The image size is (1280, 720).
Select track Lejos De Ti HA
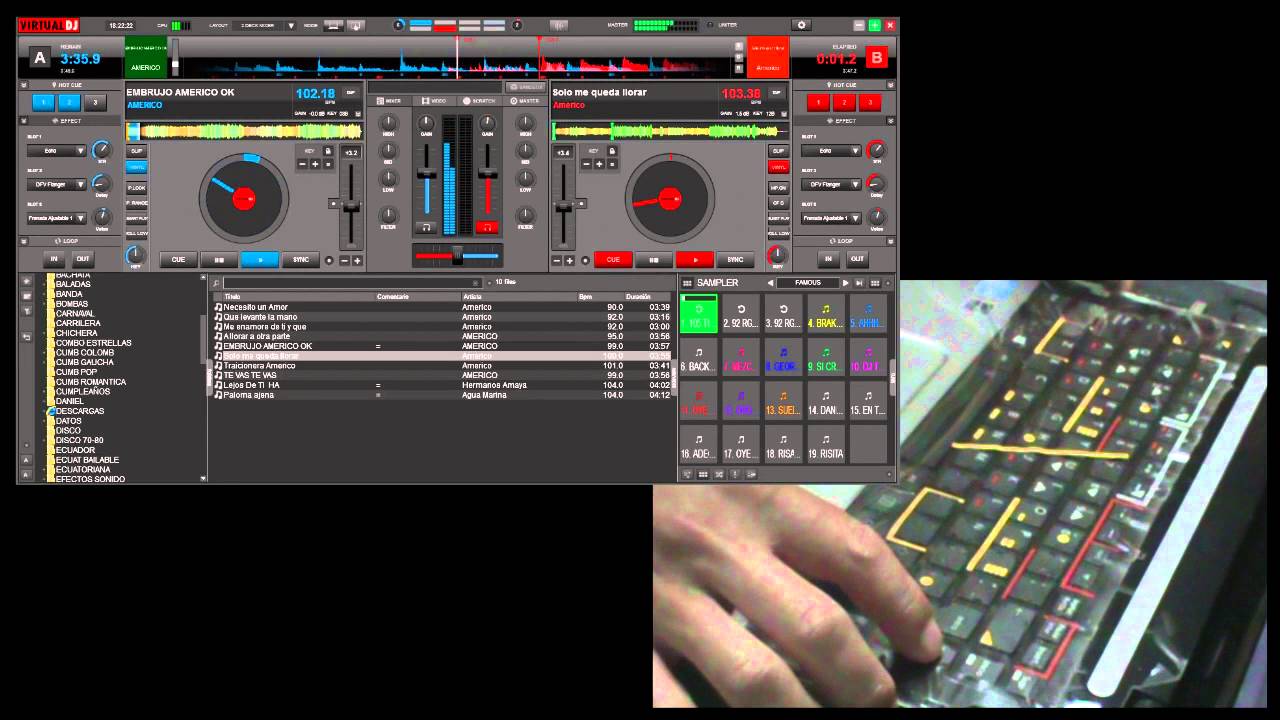pyautogui.click(x=441, y=385)
